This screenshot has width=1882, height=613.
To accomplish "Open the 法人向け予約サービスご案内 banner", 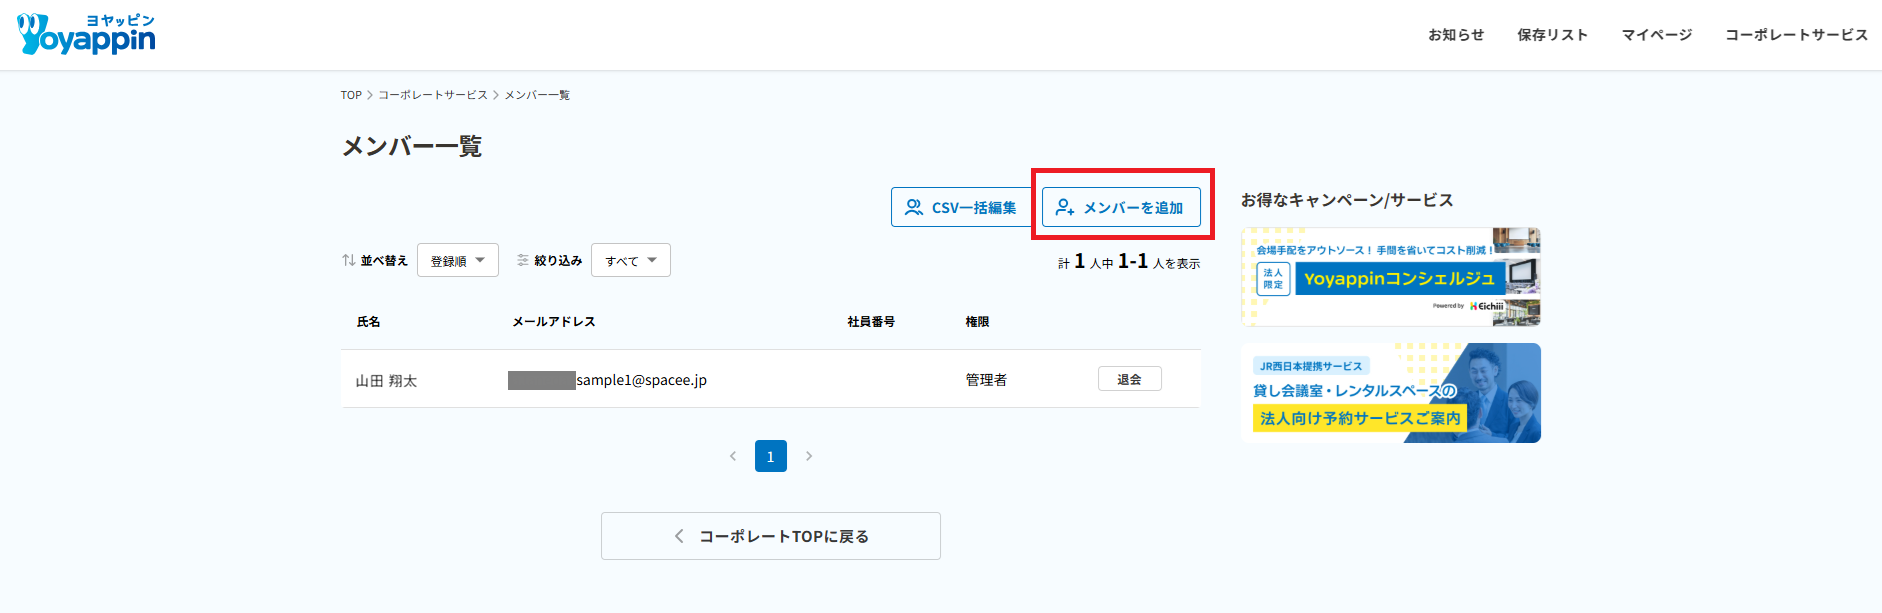I will (1390, 393).
